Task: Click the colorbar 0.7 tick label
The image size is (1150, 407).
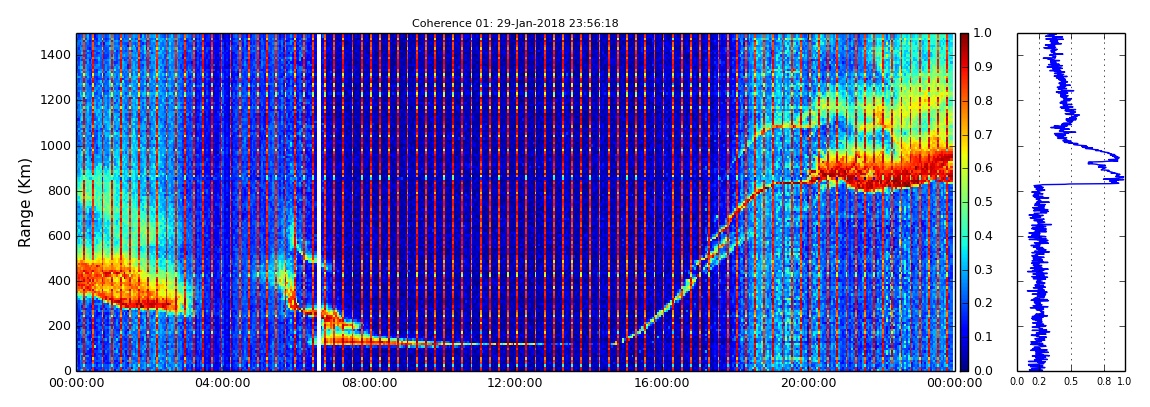Action: click(x=981, y=135)
